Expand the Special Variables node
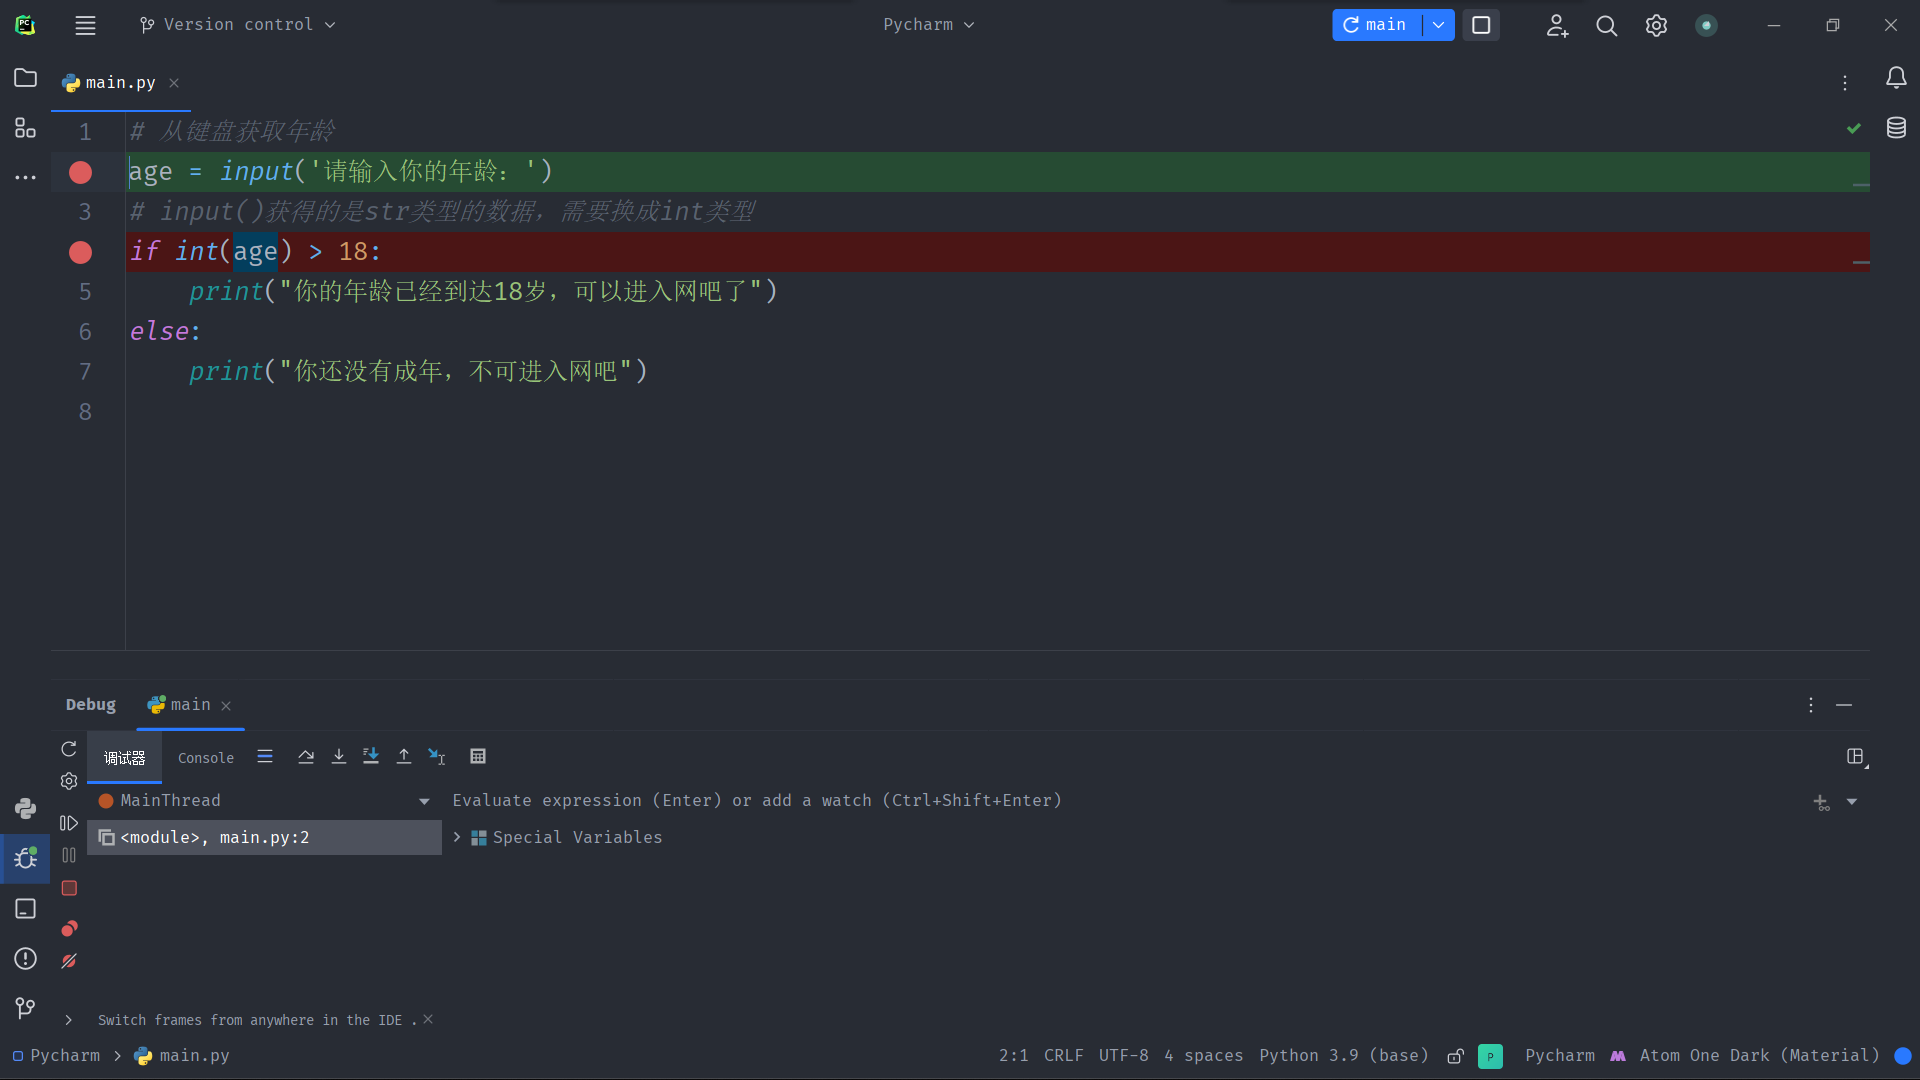Screen dimensions: 1920x1080 click(457, 837)
